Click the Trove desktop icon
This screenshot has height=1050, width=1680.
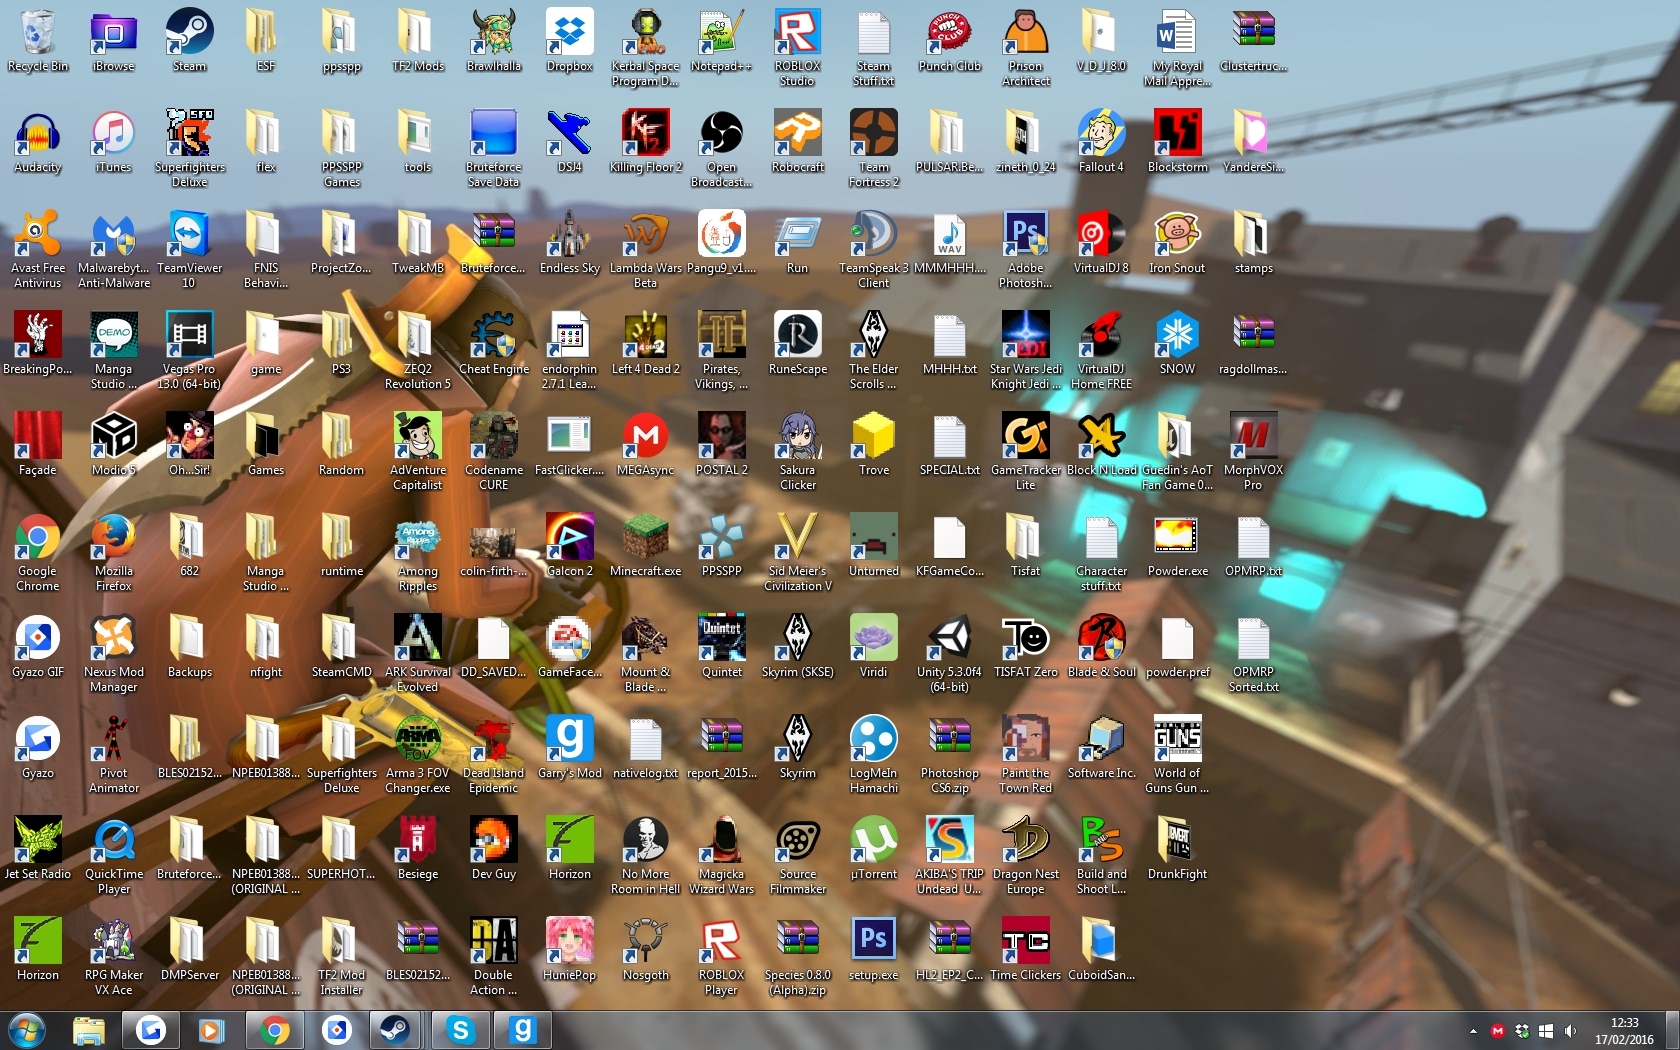pyautogui.click(x=874, y=445)
